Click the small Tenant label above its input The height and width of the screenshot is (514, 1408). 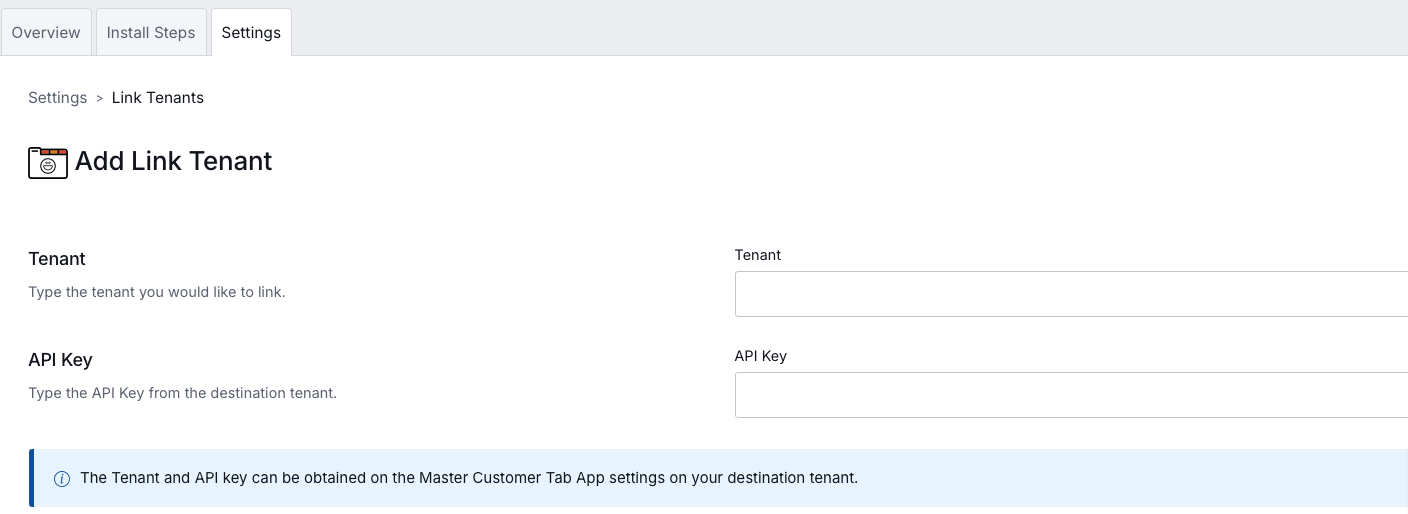(x=757, y=255)
